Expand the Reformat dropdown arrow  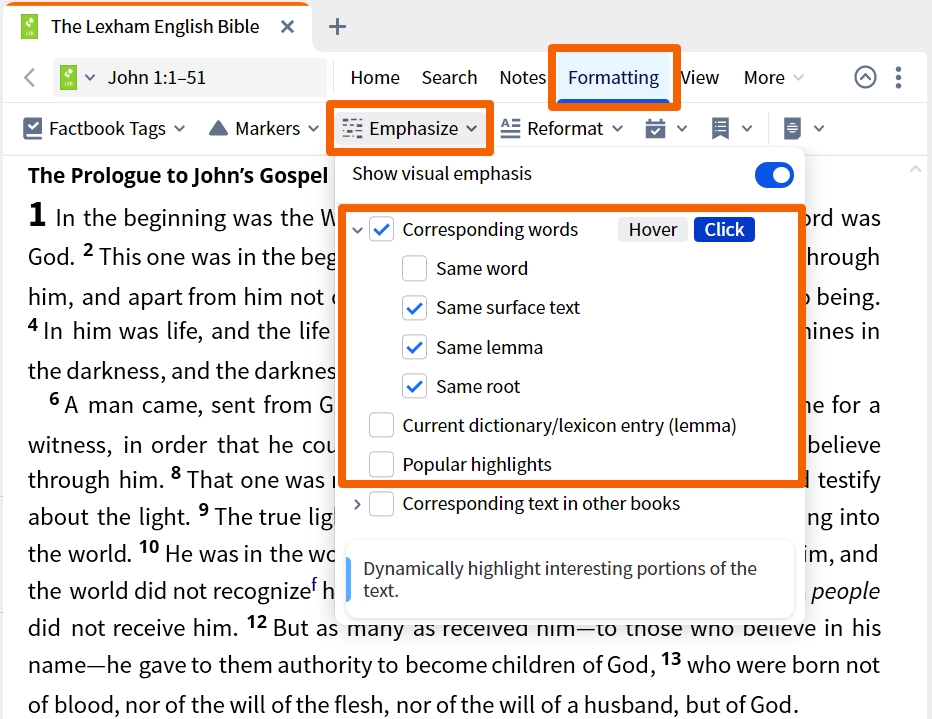(x=617, y=128)
